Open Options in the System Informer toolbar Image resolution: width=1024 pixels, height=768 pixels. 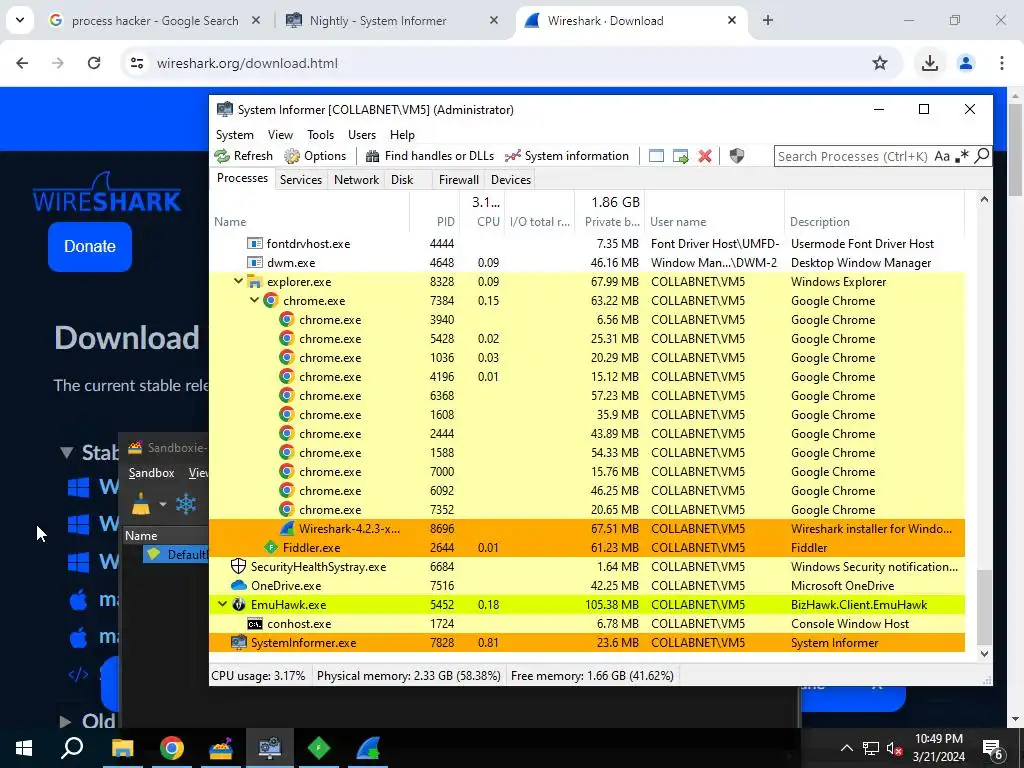[x=315, y=155]
